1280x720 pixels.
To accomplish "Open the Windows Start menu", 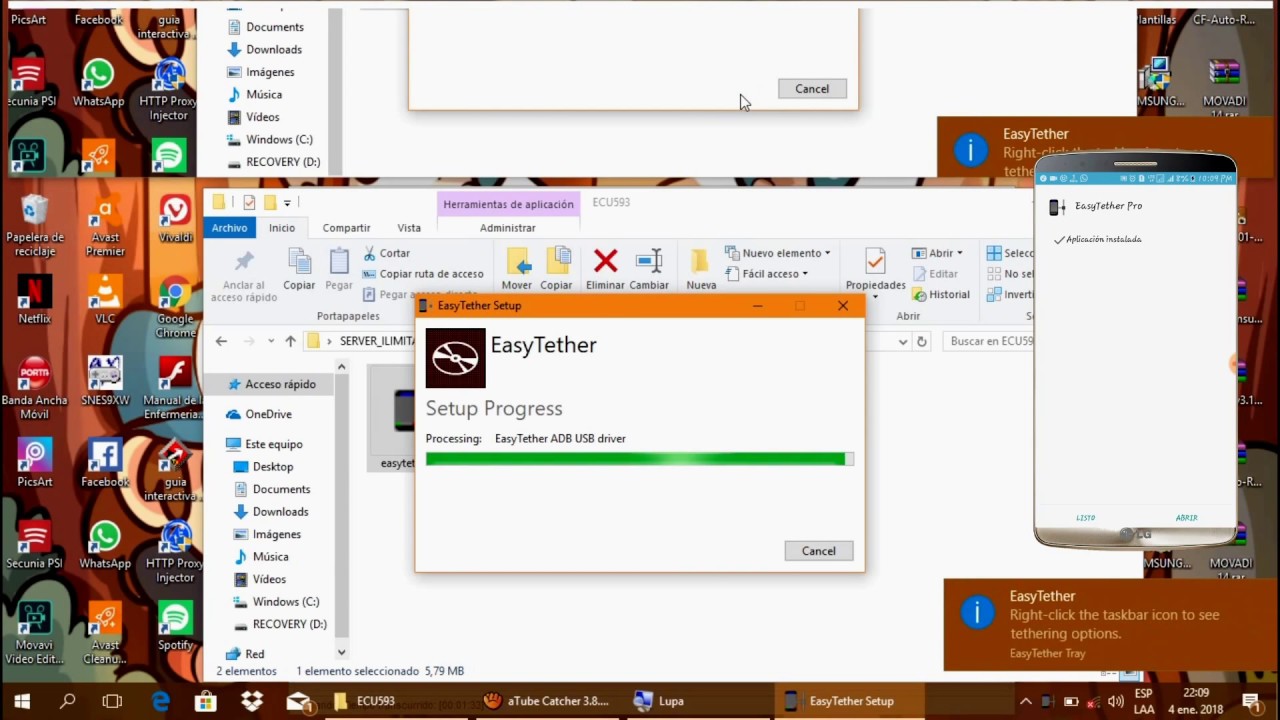I will point(21,701).
